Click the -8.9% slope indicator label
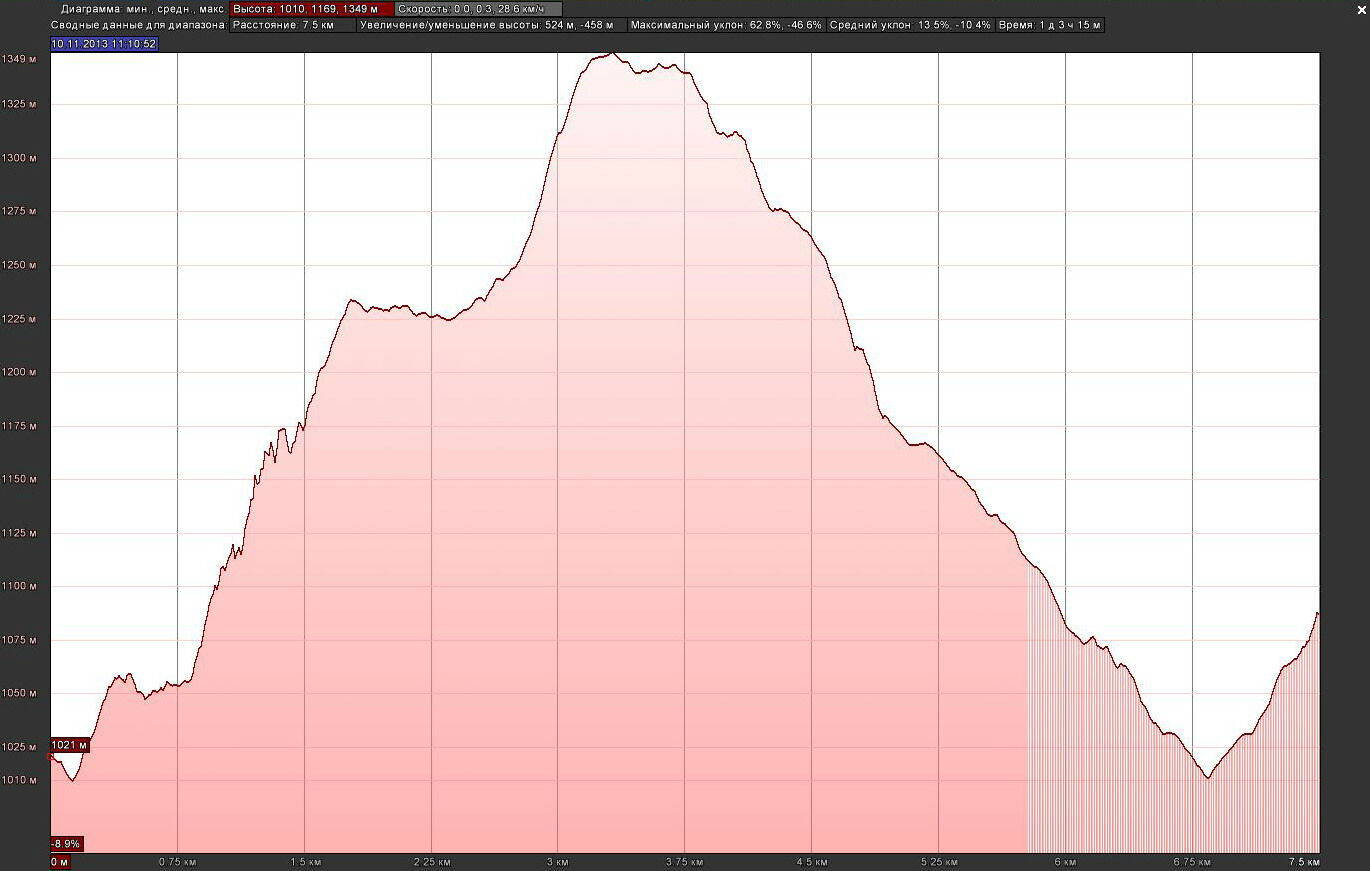This screenshot has width=1370, height=871. click(x=67, y=844)
